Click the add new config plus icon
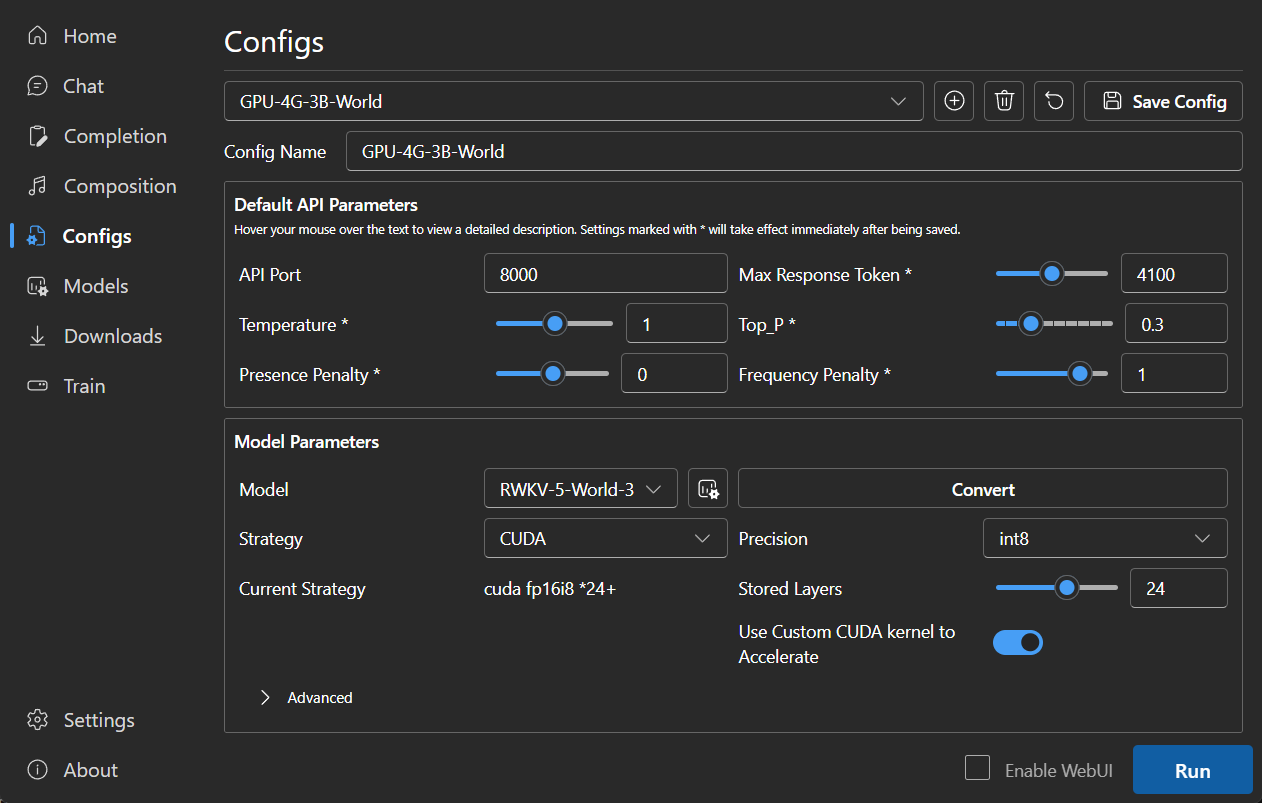 (x=954, y=101)
